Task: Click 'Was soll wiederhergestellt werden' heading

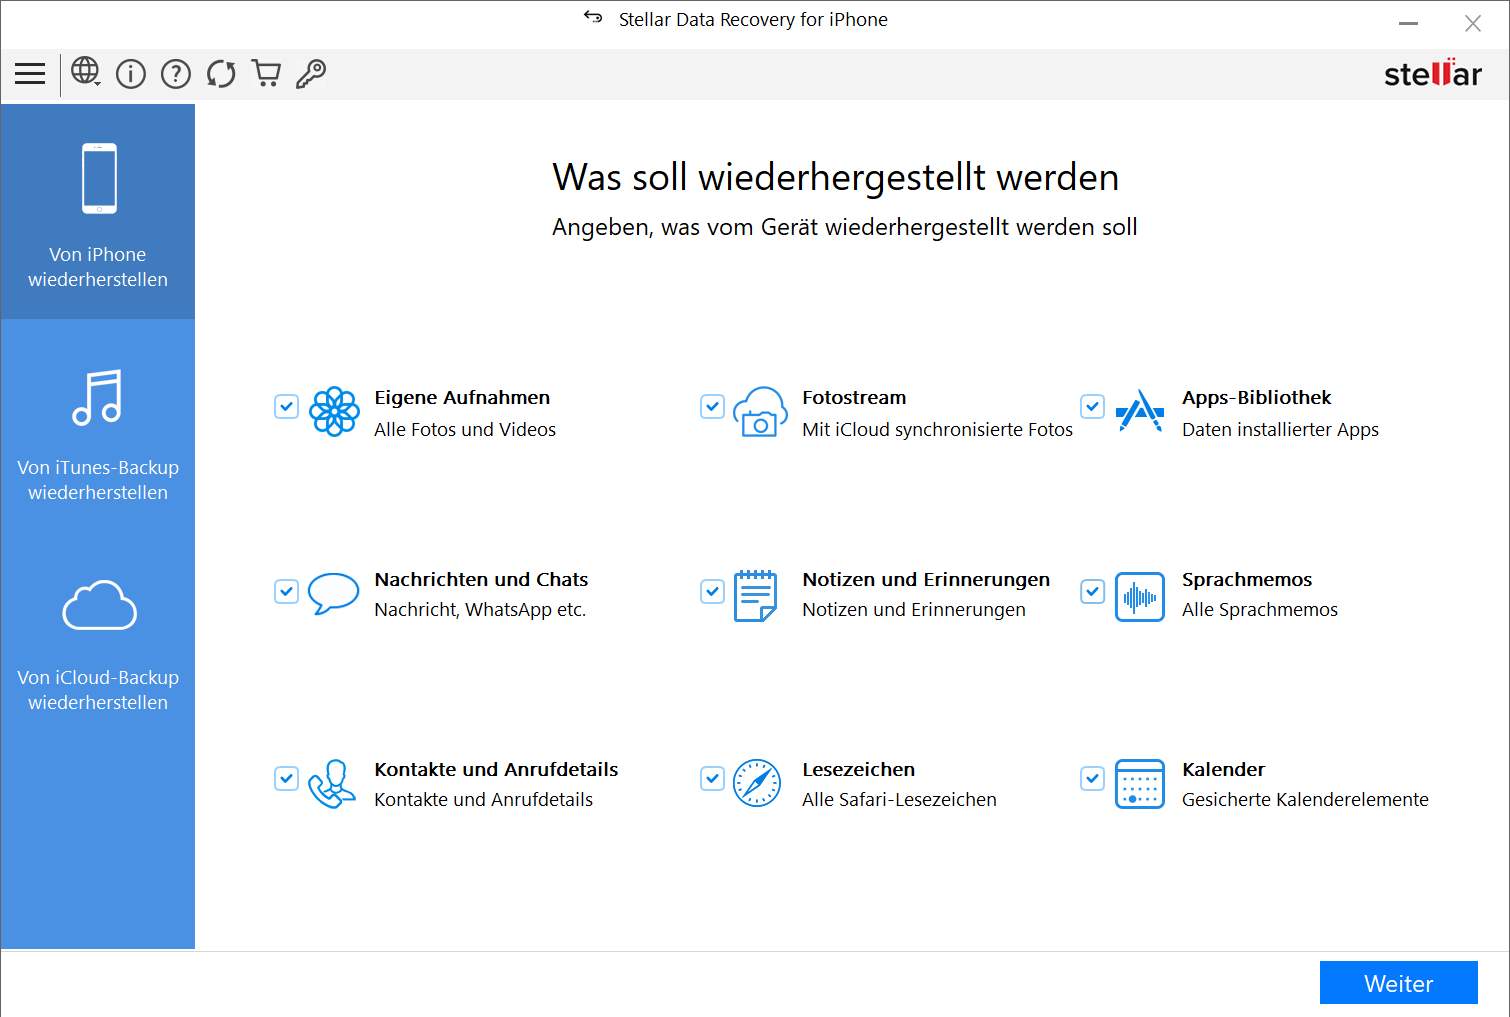Action: (x=835, y=177)
